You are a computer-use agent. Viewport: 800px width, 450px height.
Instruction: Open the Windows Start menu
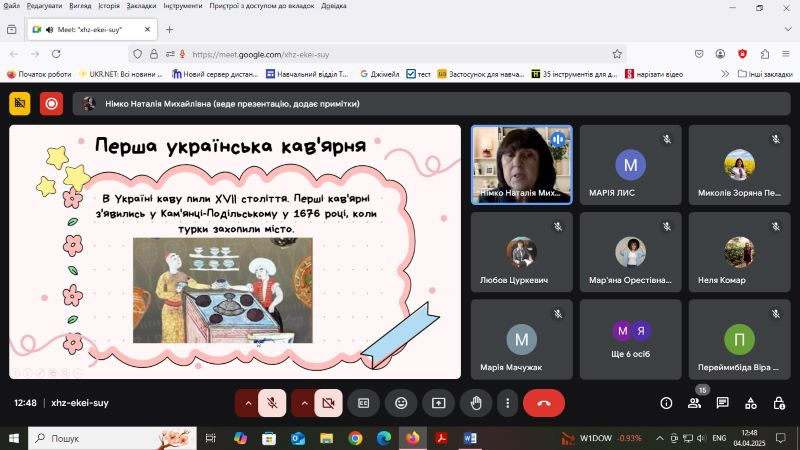[14, 438]
